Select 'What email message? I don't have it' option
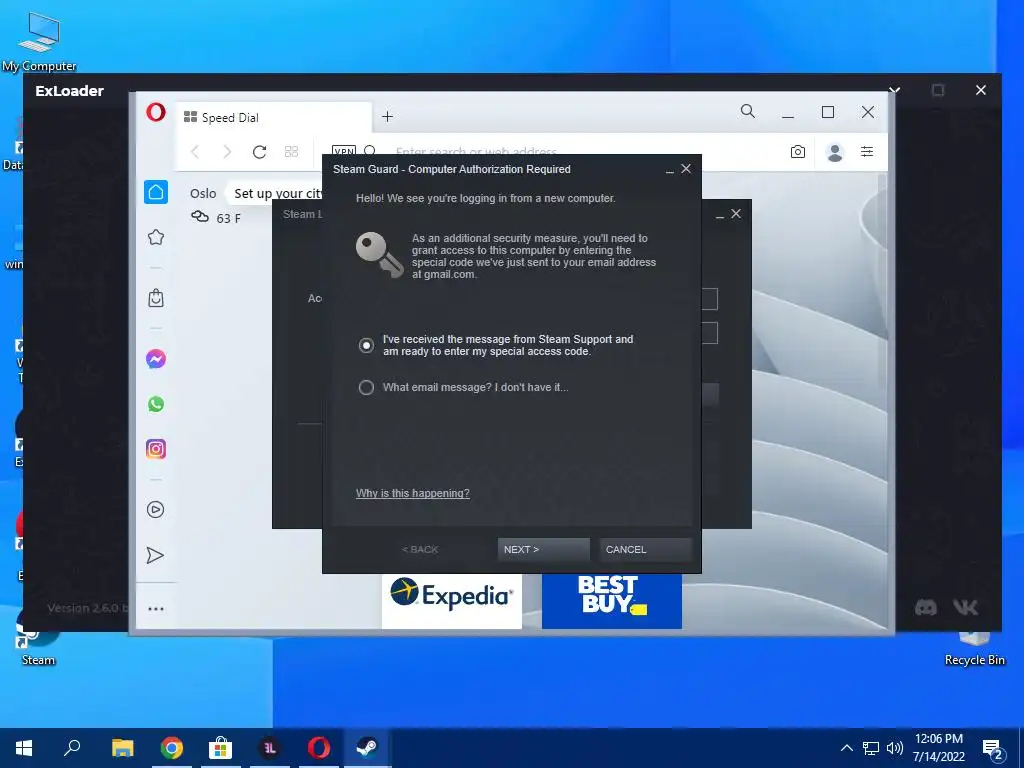This screenshot has width=1024, height=768. [x=366, y=388]
